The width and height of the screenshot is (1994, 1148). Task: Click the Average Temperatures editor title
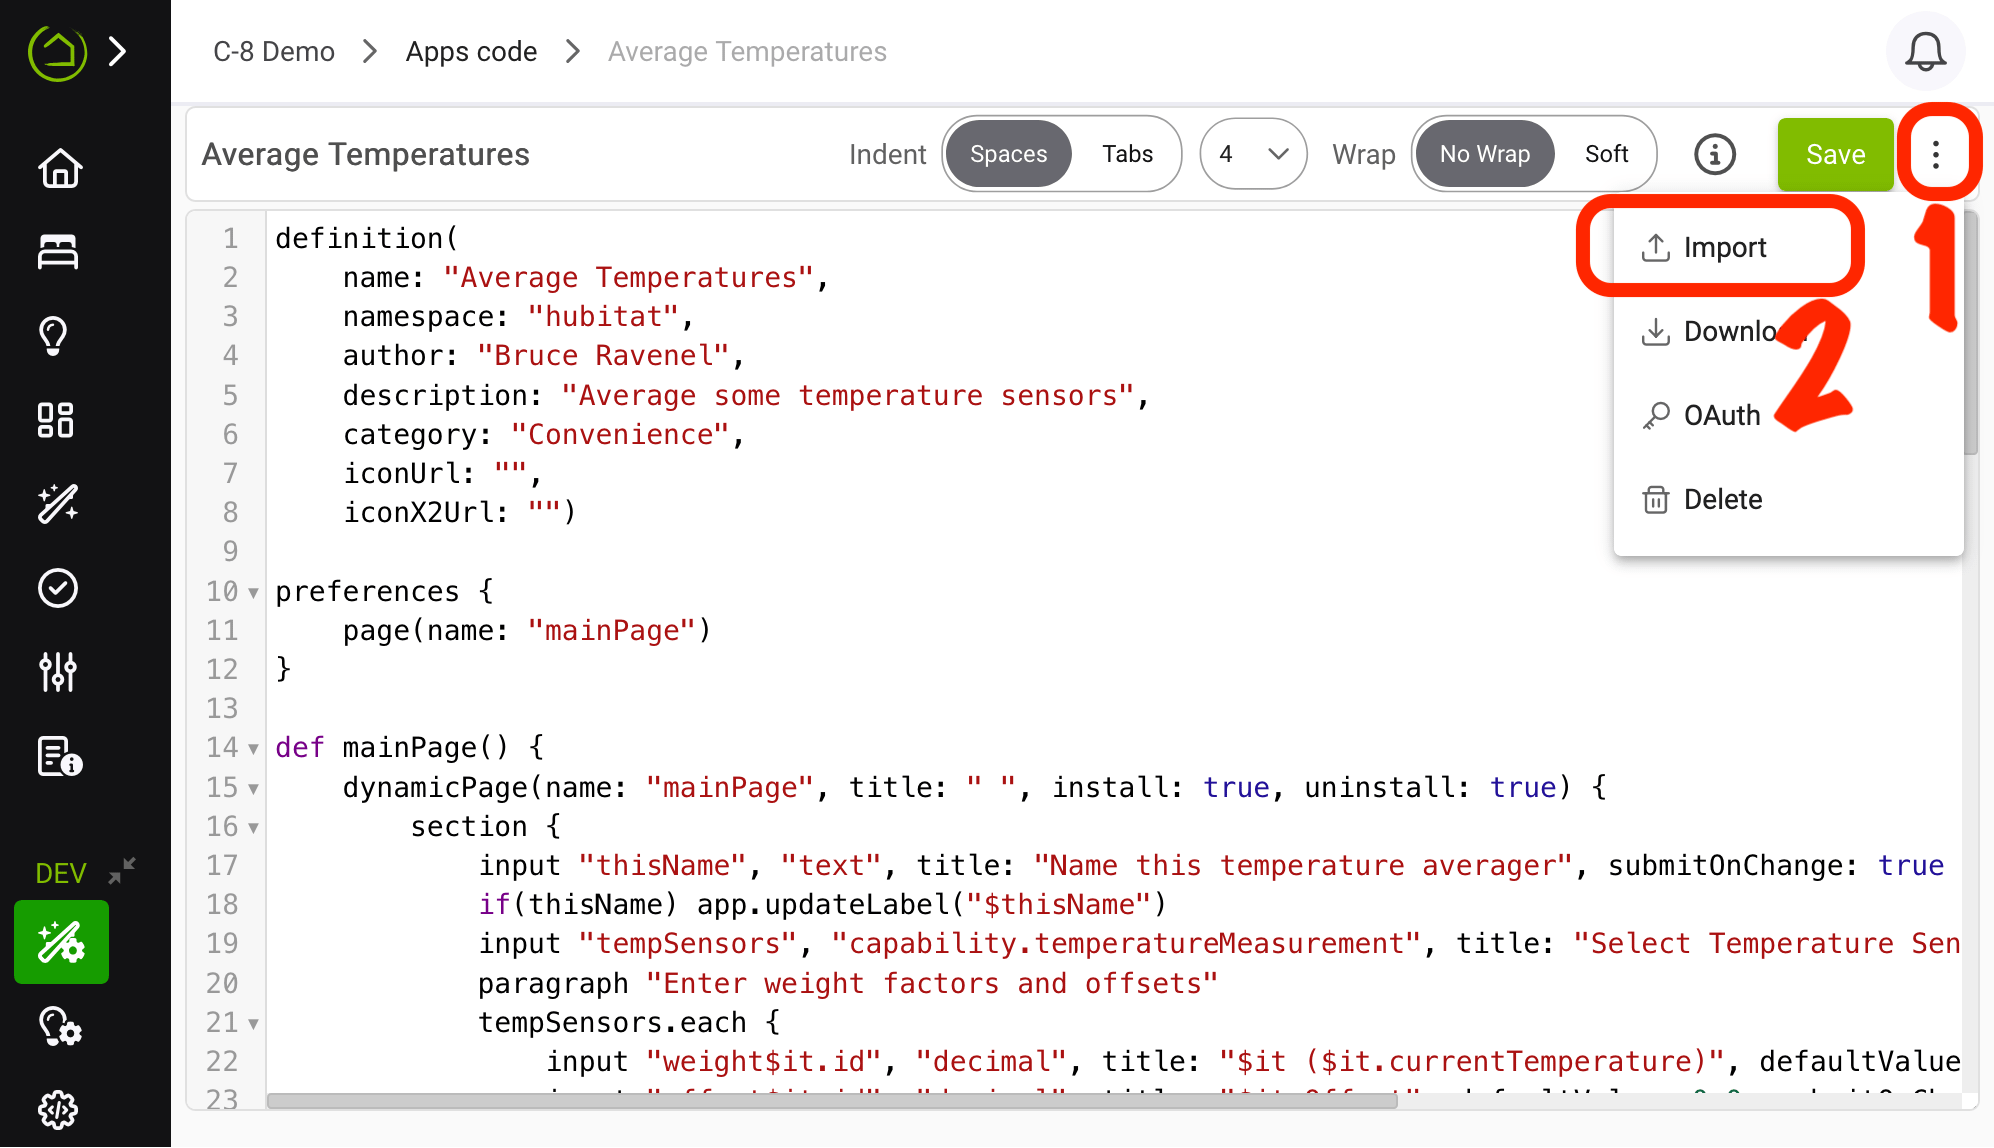click(365, 154)
